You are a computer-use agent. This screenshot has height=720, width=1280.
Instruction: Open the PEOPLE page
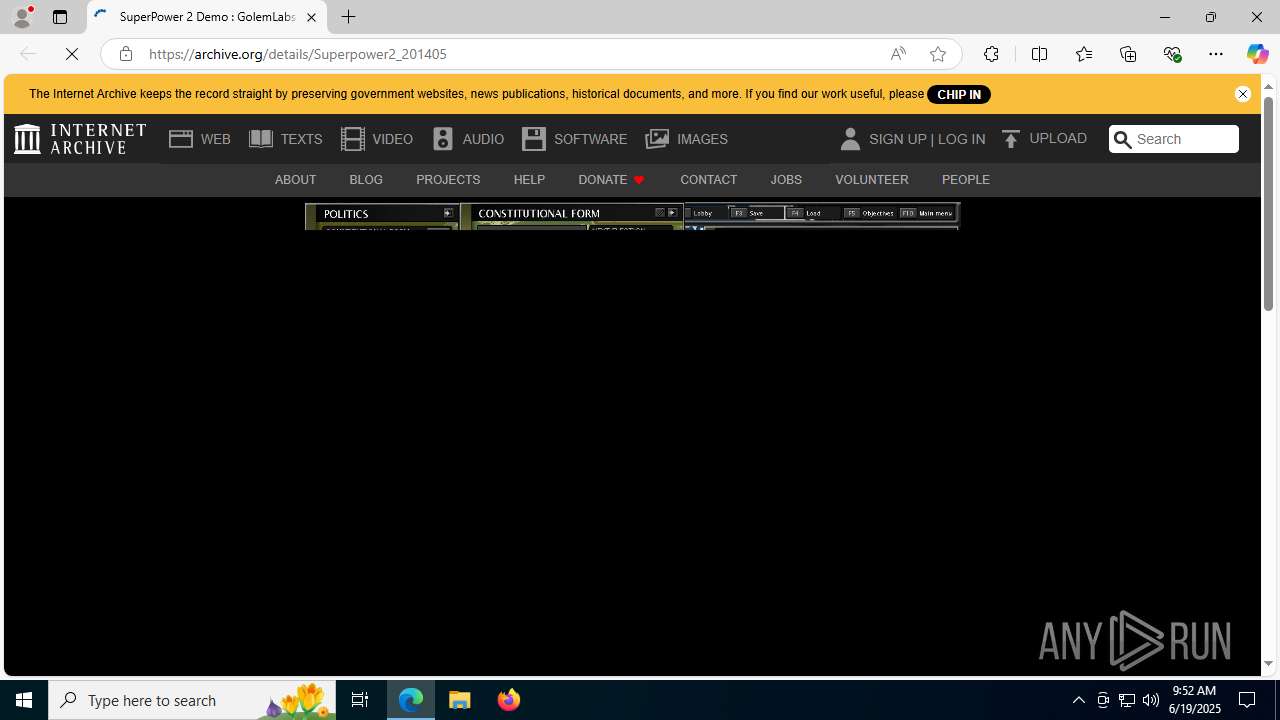(x=965, y=180)
